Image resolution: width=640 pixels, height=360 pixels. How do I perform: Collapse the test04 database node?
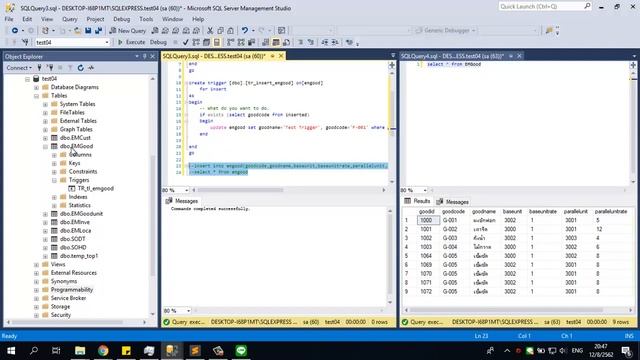(x=27, y=79)
